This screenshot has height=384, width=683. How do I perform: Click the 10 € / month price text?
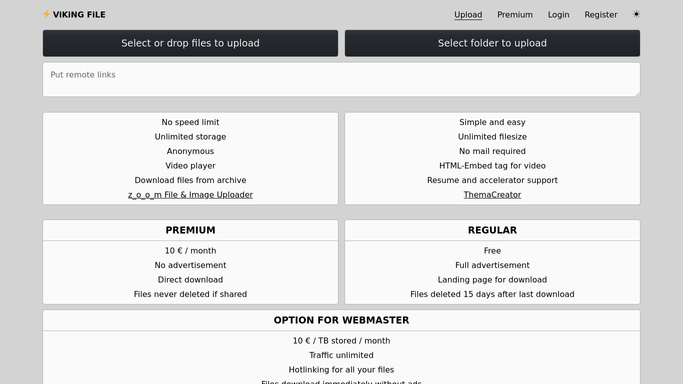pos(190,251)
